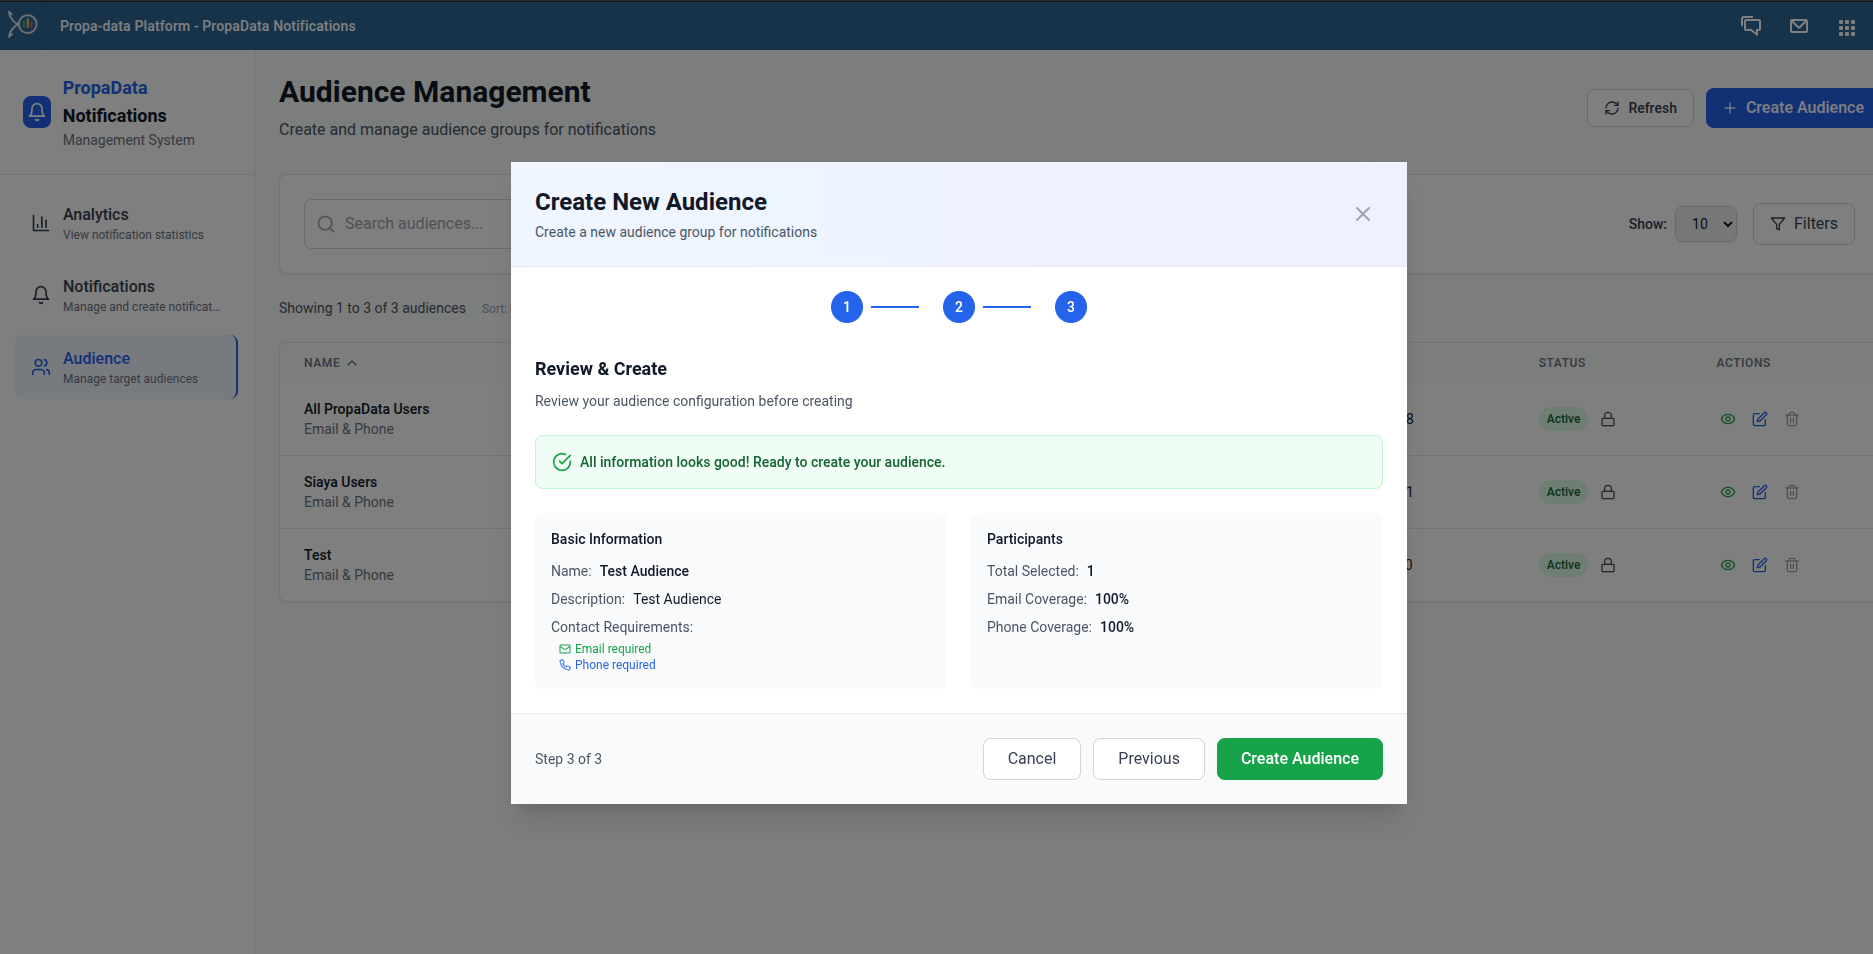Collapse the NAME column sort arrow

coord(350,362)
